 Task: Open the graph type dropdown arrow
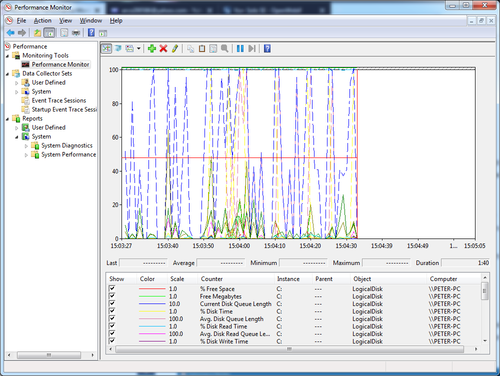[x=139, y=49]
